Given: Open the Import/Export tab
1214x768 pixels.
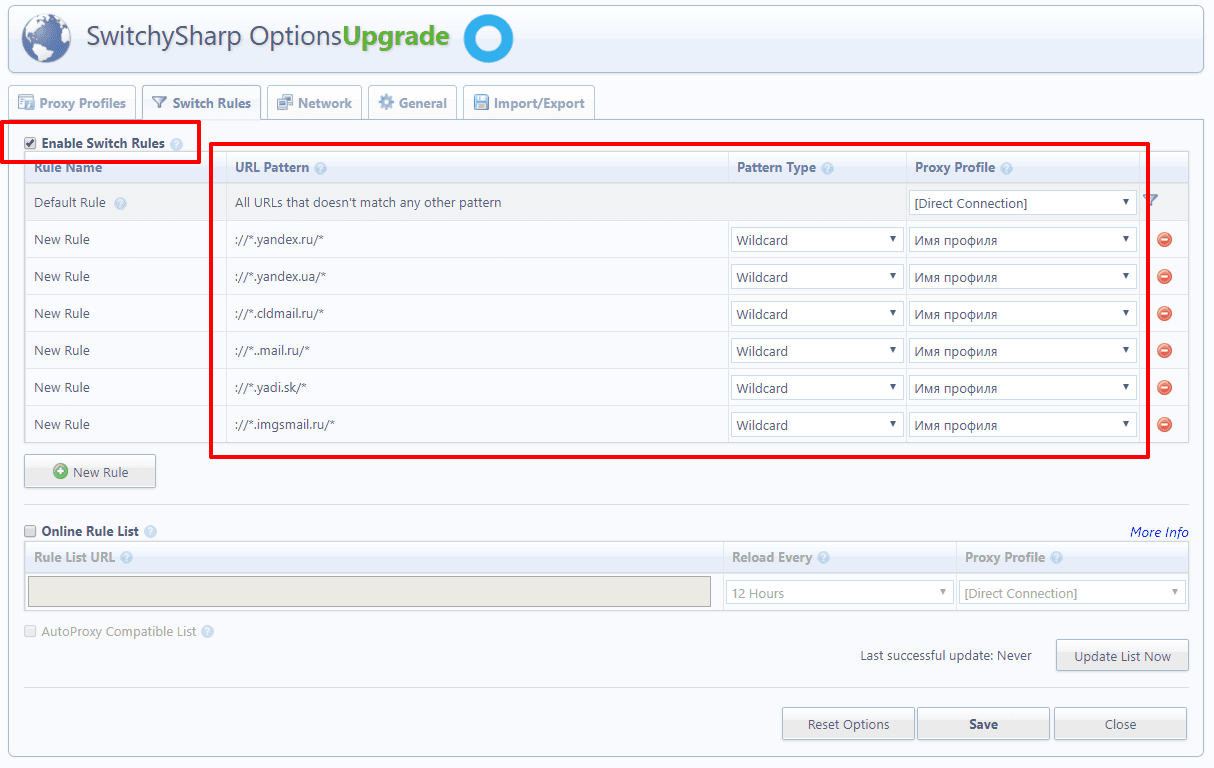Looking at the screenshot, I should [x=529, y=103].
